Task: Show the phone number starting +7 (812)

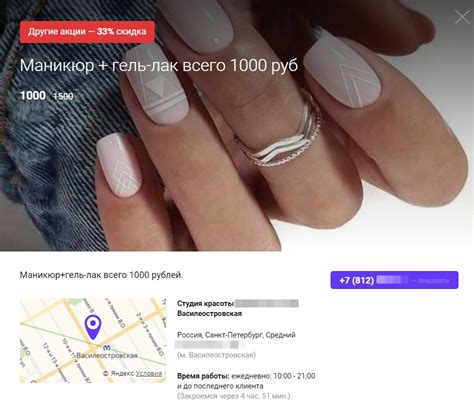Action: 394,280
